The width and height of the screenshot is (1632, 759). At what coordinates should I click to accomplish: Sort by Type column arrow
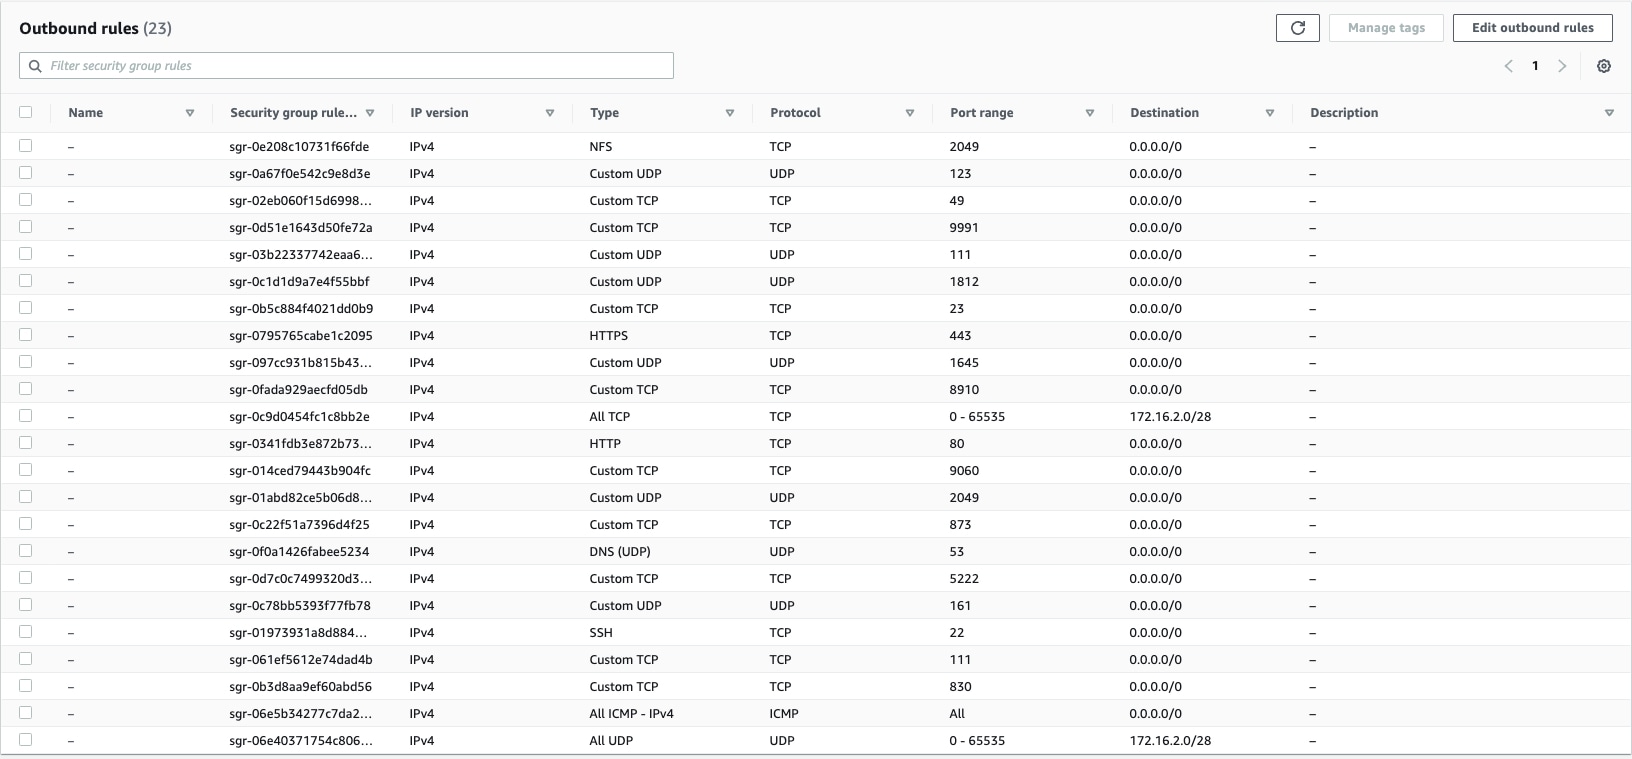pyautogui.click(x=730, y=113)
